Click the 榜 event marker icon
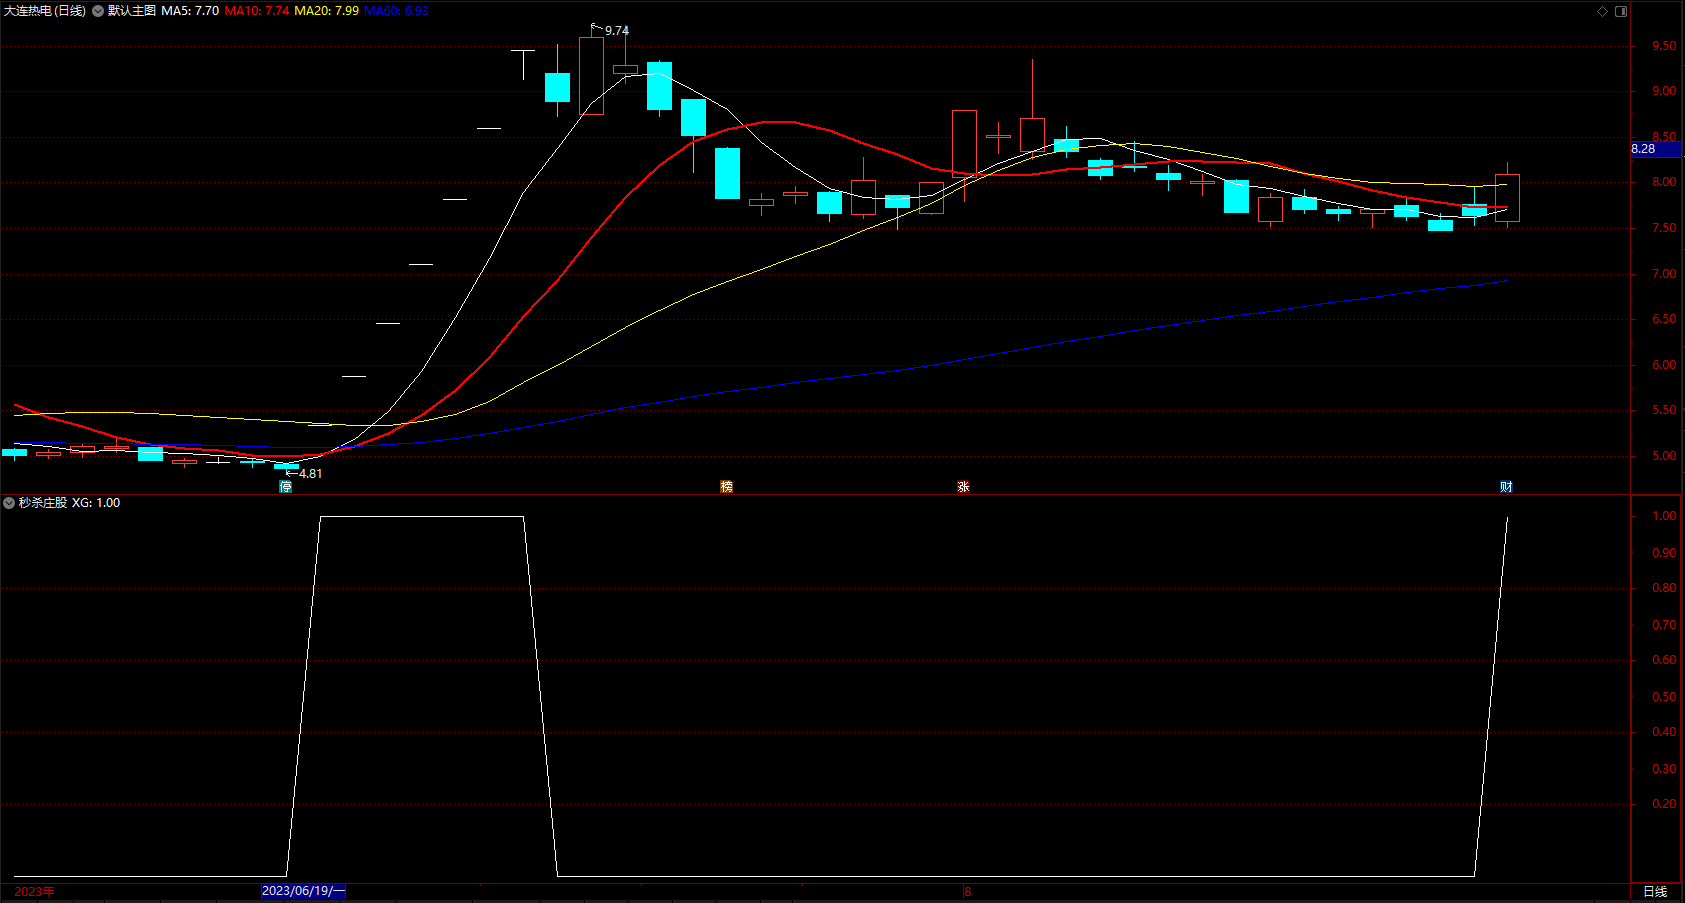Viewport: 1685px width, 903px height. point(727,487)
